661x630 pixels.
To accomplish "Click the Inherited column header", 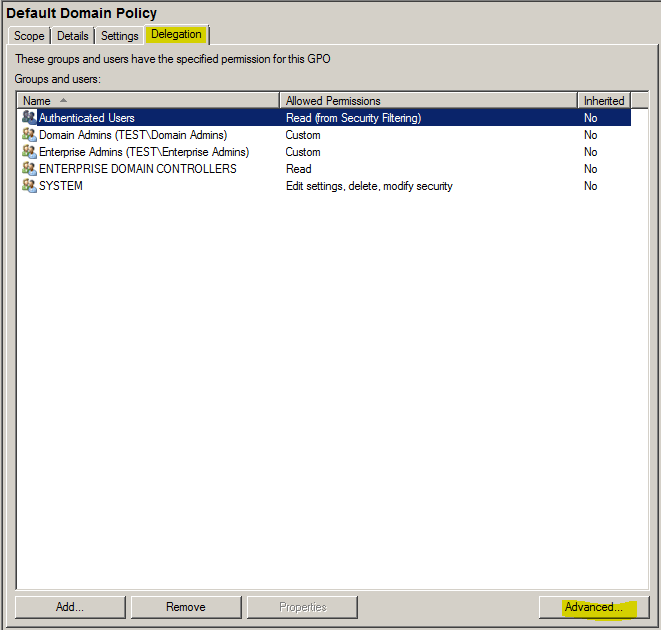I will [x=604, y=101].
